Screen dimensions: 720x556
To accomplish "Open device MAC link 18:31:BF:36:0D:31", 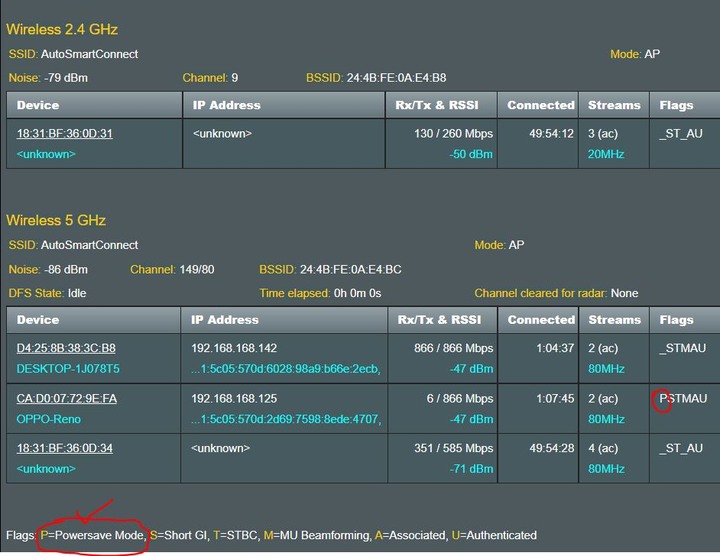I will point(64,134).
